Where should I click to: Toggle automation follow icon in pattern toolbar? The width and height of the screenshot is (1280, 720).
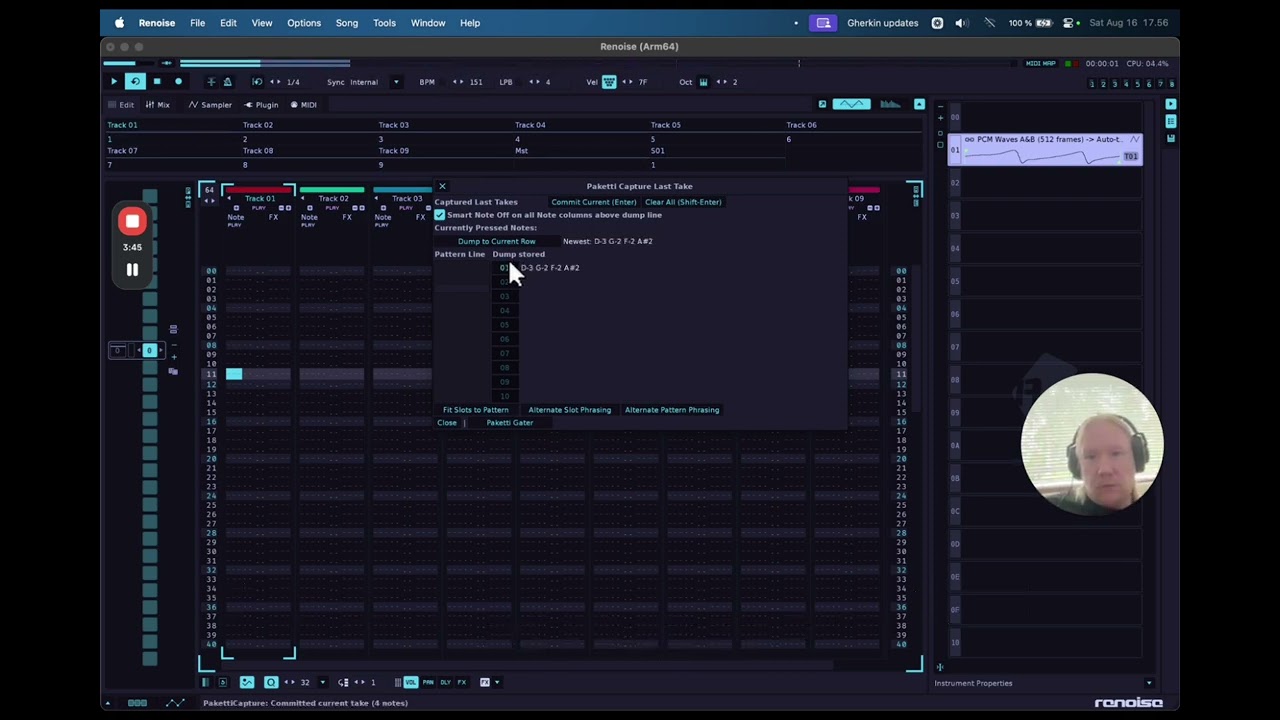point(247,682)
